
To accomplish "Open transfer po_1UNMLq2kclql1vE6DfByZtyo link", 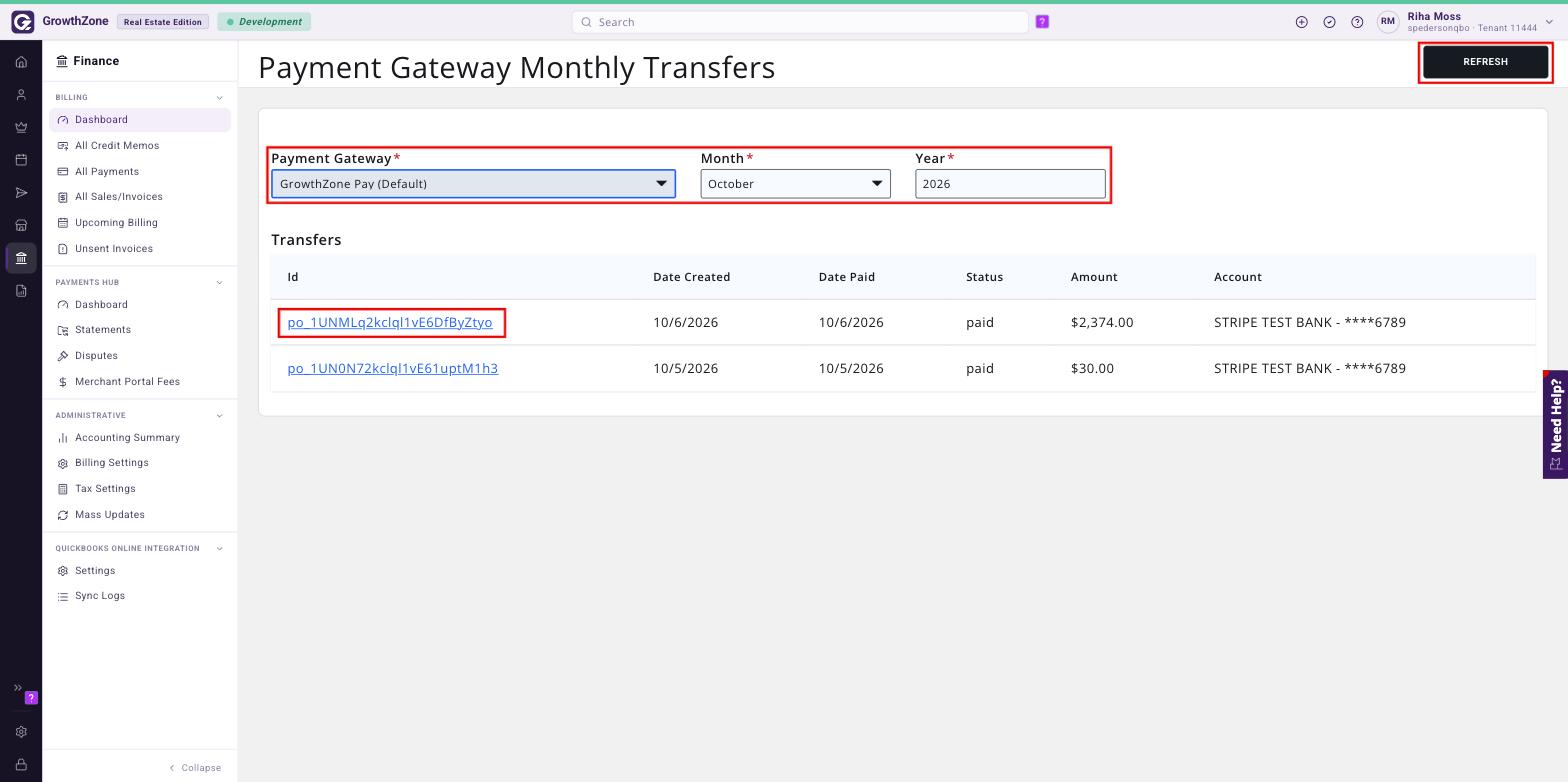I will (x=390, y=322).
